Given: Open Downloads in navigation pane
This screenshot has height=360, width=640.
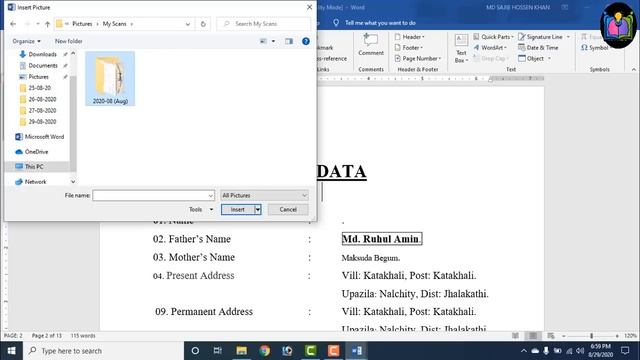Looking at the screenshot, I should click(42, 54).
